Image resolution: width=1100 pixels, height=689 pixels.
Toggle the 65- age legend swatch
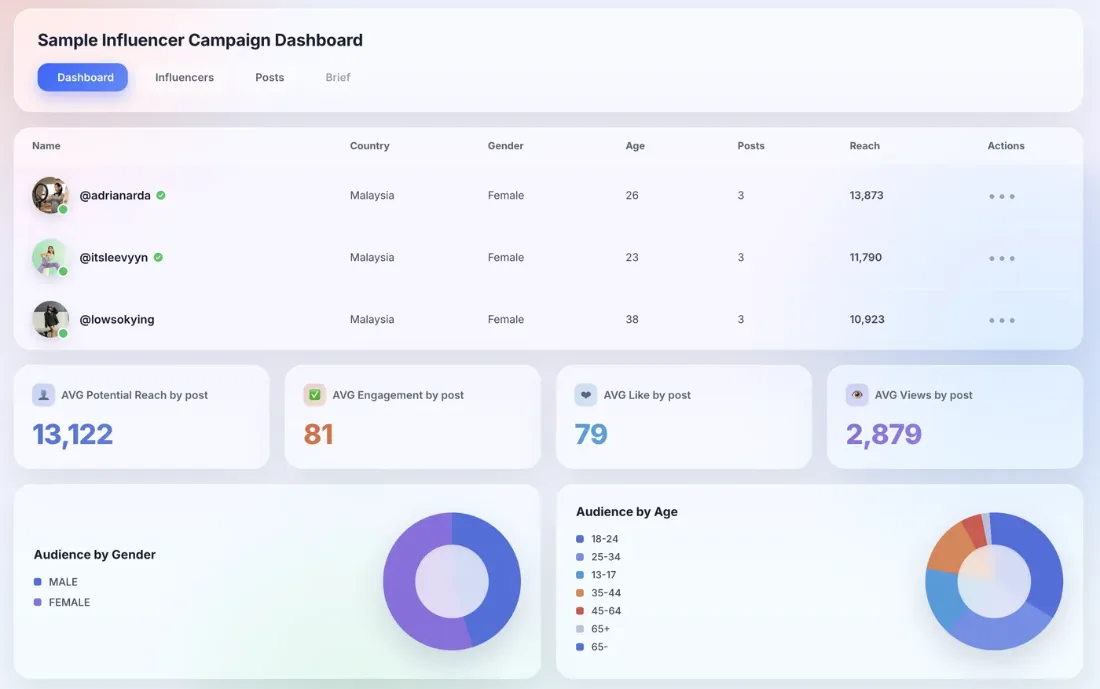tap(579, 647)
